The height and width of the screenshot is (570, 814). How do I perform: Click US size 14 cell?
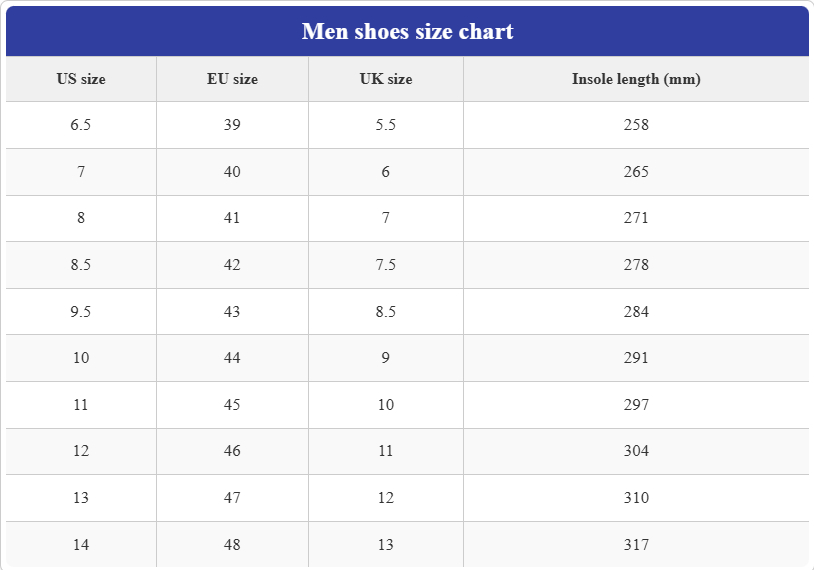click(x=81, y=545)
